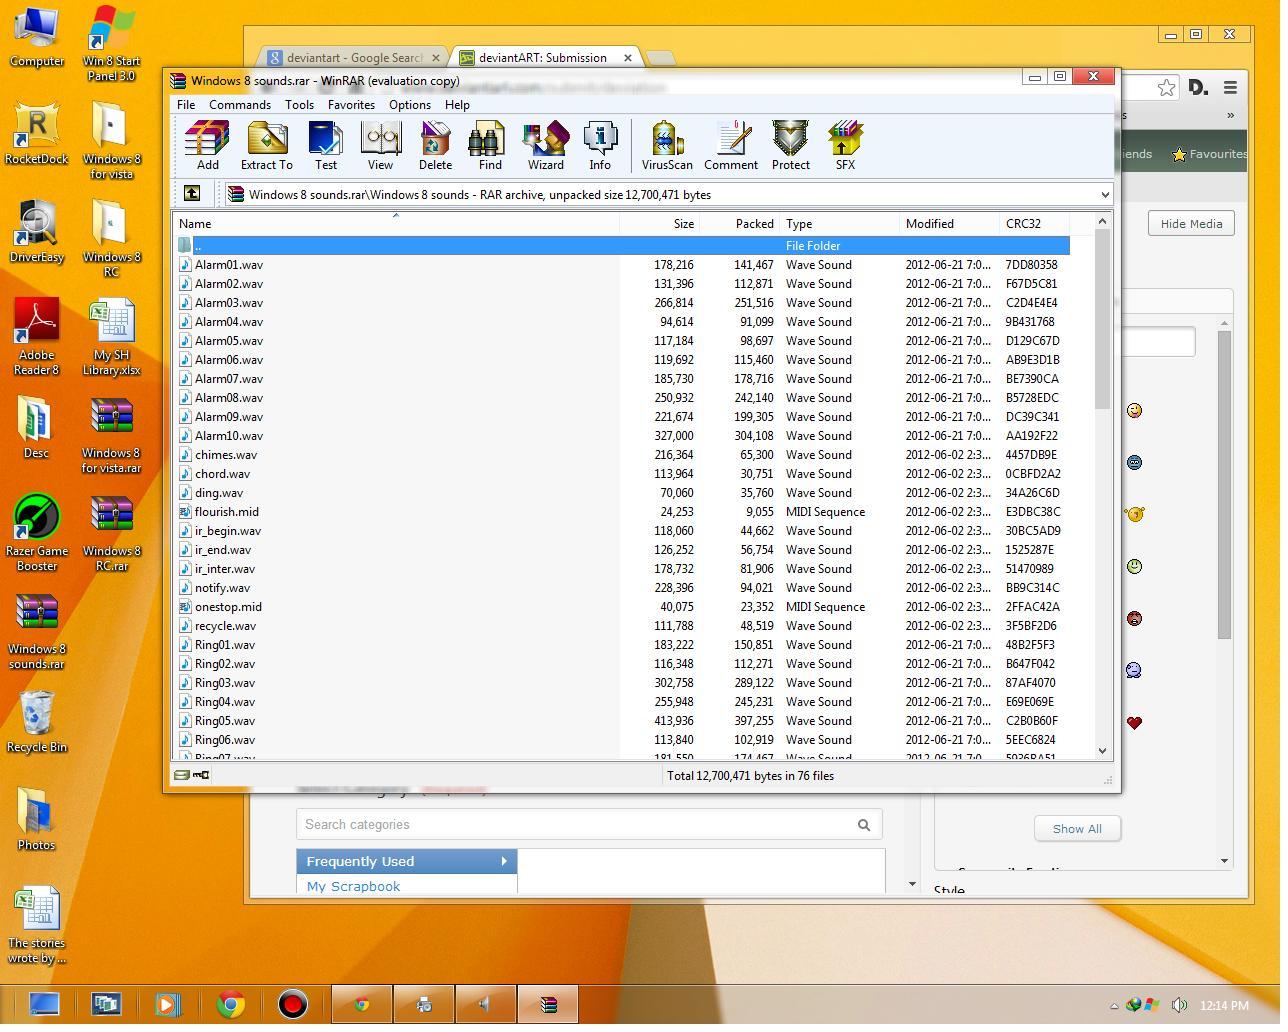
Task: Select the recycle.wav file
Action: point(622,626)
